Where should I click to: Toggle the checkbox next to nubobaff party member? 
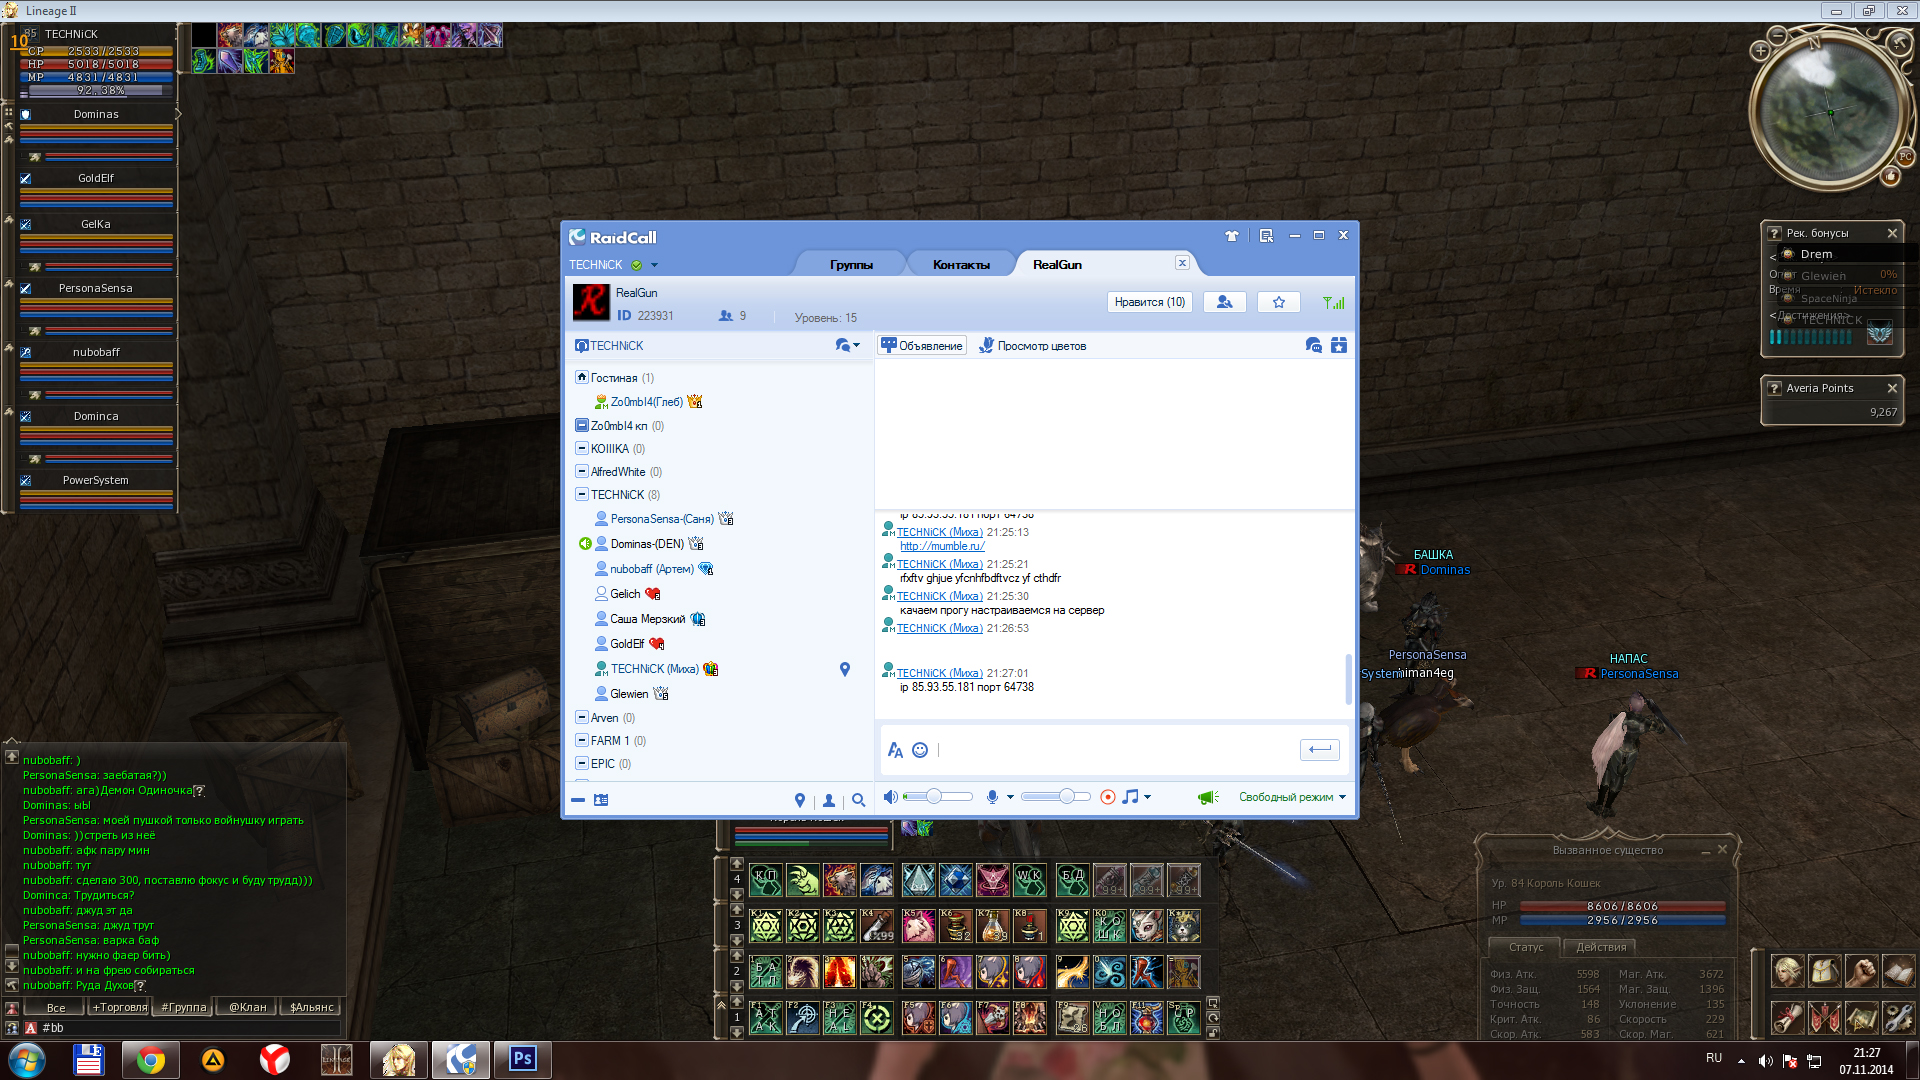pos(26,353)
